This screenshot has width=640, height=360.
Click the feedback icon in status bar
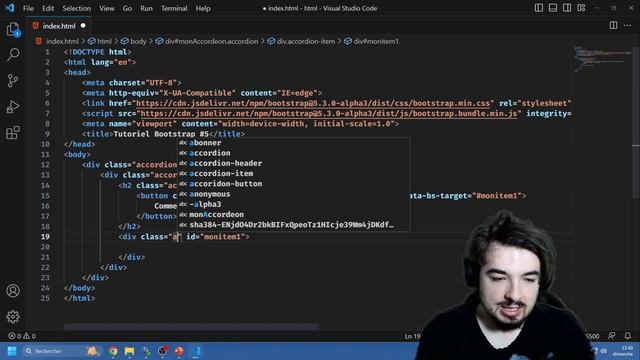click(611, 336)
